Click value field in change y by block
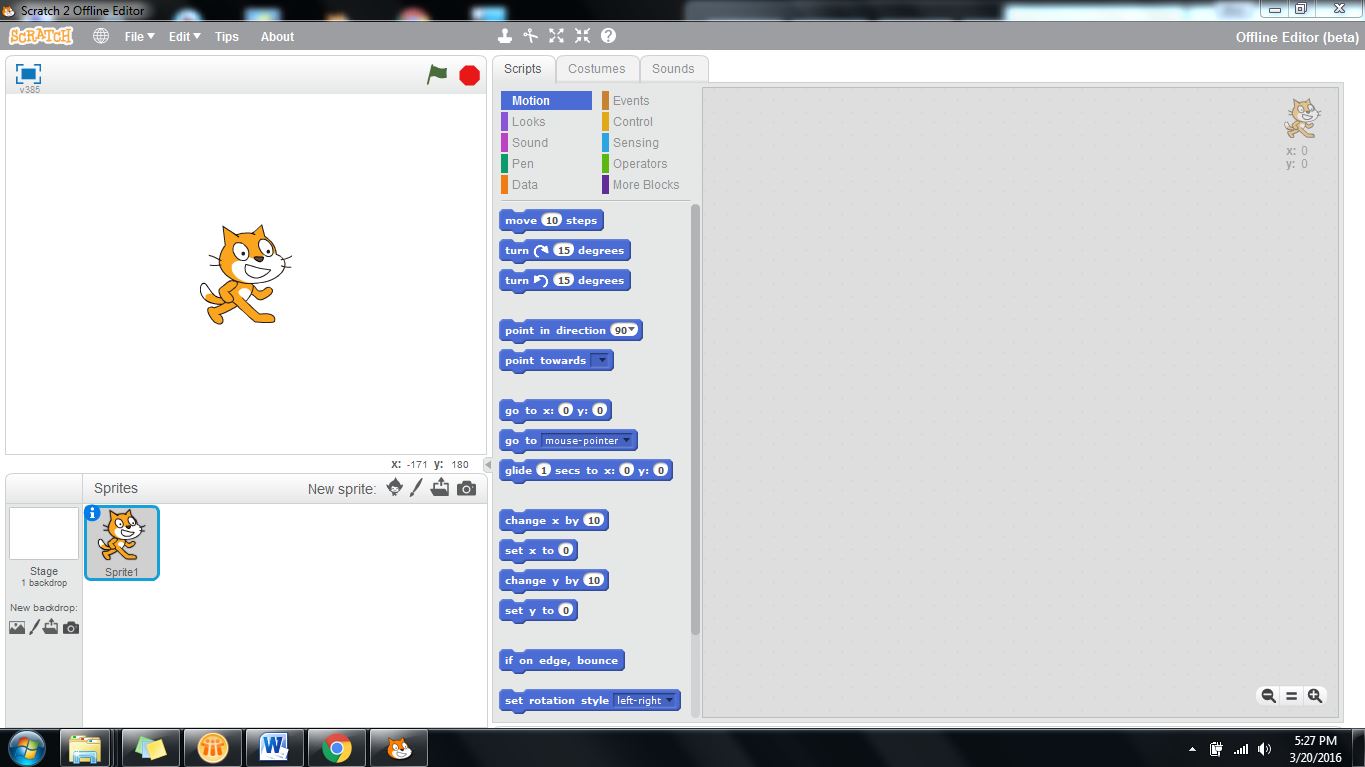The height and width of the screenshot is (767, 1365). (594, 581)
